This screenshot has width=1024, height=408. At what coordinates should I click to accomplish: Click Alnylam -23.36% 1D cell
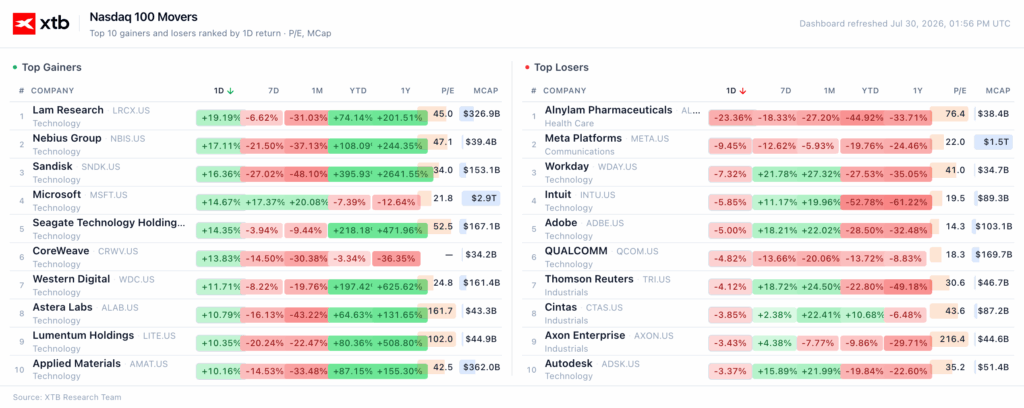(732, 118)
